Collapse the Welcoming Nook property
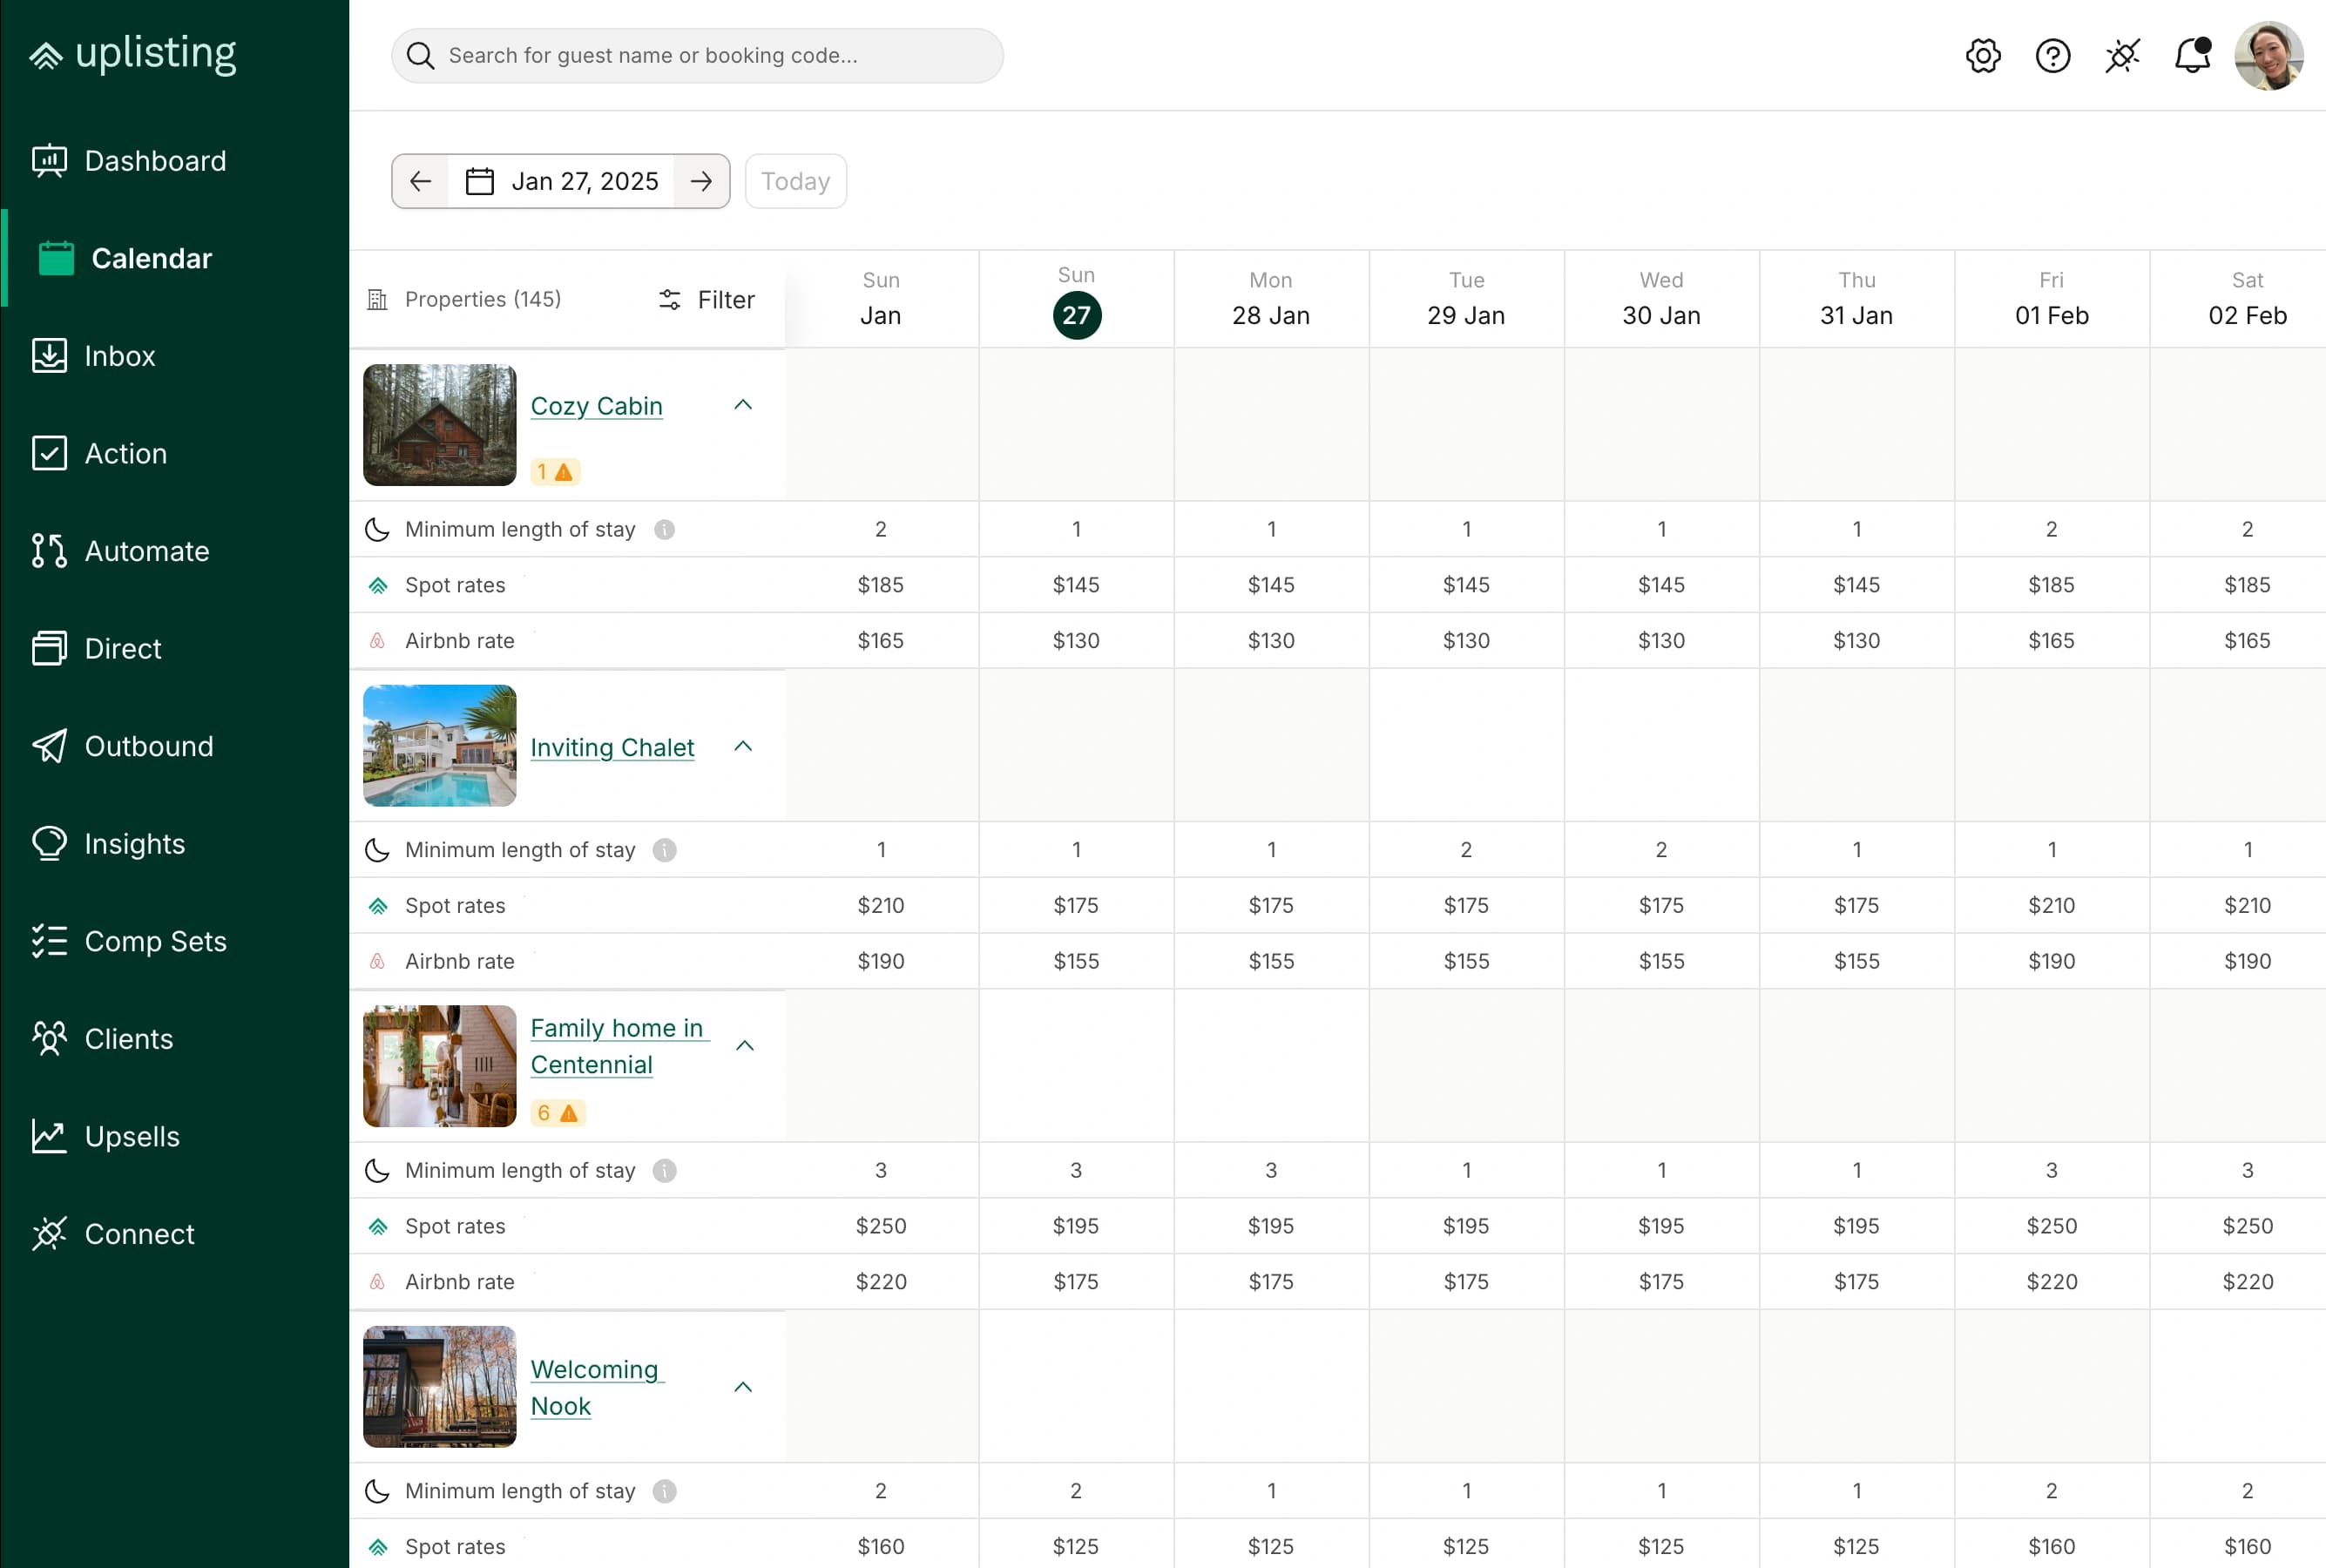This screenshot has height=1568, width=2326. [744, 1387]
